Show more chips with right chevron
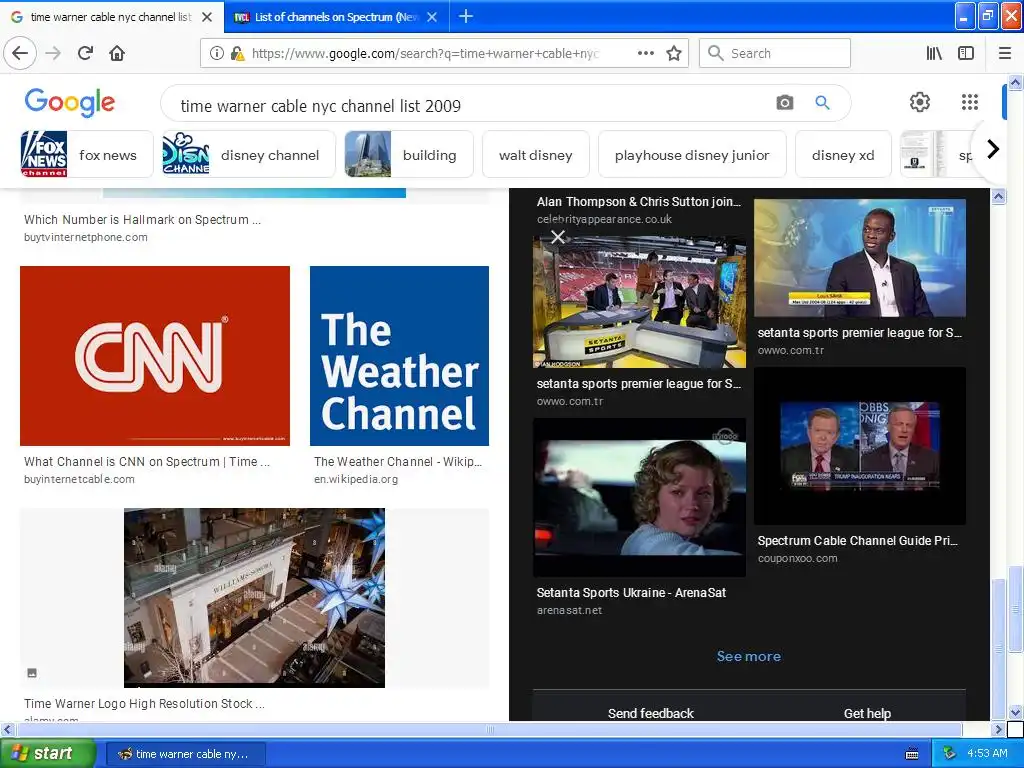Viewport: 1024px width, 768px height. 993,150
